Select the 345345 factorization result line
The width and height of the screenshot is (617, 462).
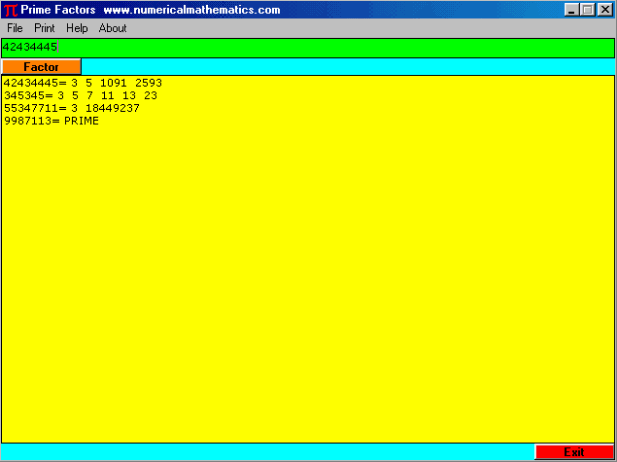coord(80,96)
